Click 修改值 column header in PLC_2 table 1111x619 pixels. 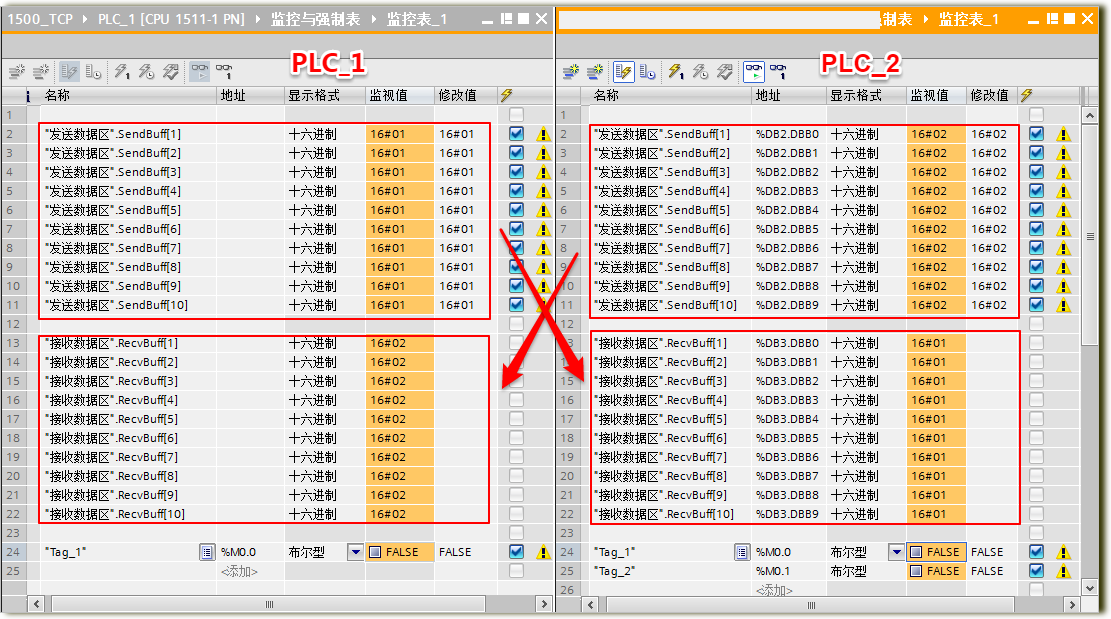tap(992, 95)
